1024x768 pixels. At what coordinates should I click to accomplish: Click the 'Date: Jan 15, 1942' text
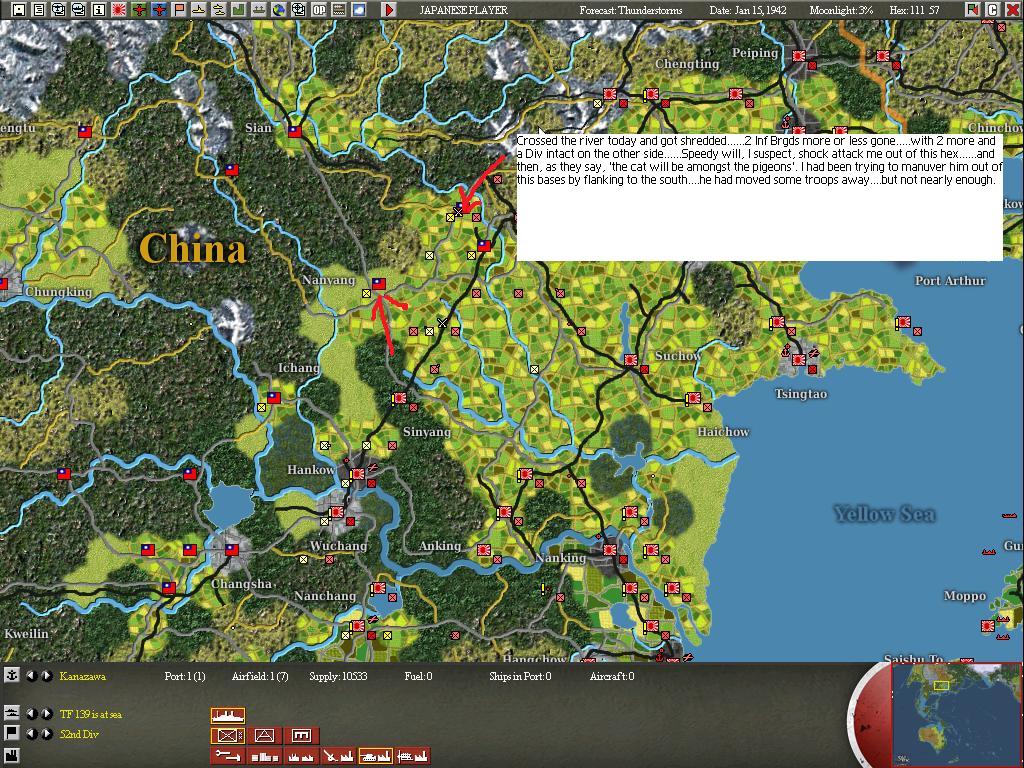748,10
